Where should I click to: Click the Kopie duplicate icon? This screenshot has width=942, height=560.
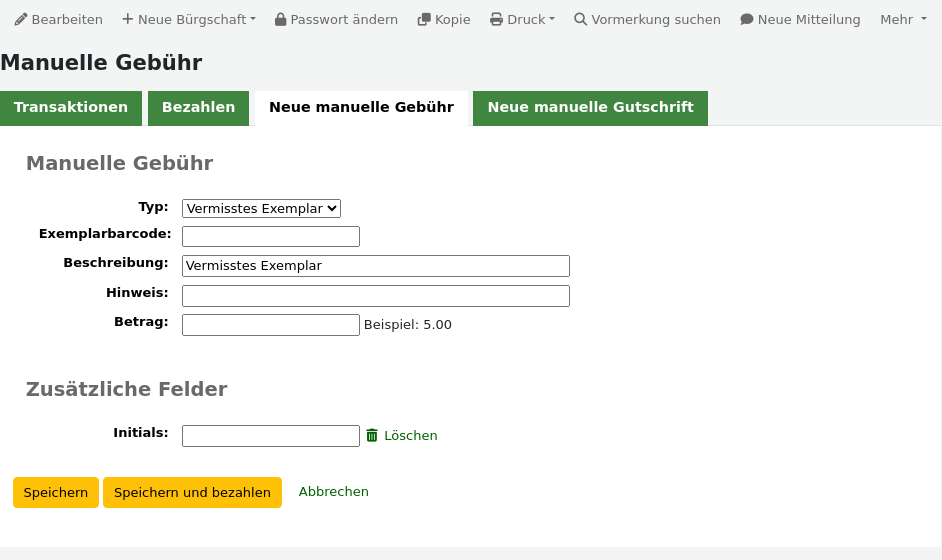coord(424,20)
